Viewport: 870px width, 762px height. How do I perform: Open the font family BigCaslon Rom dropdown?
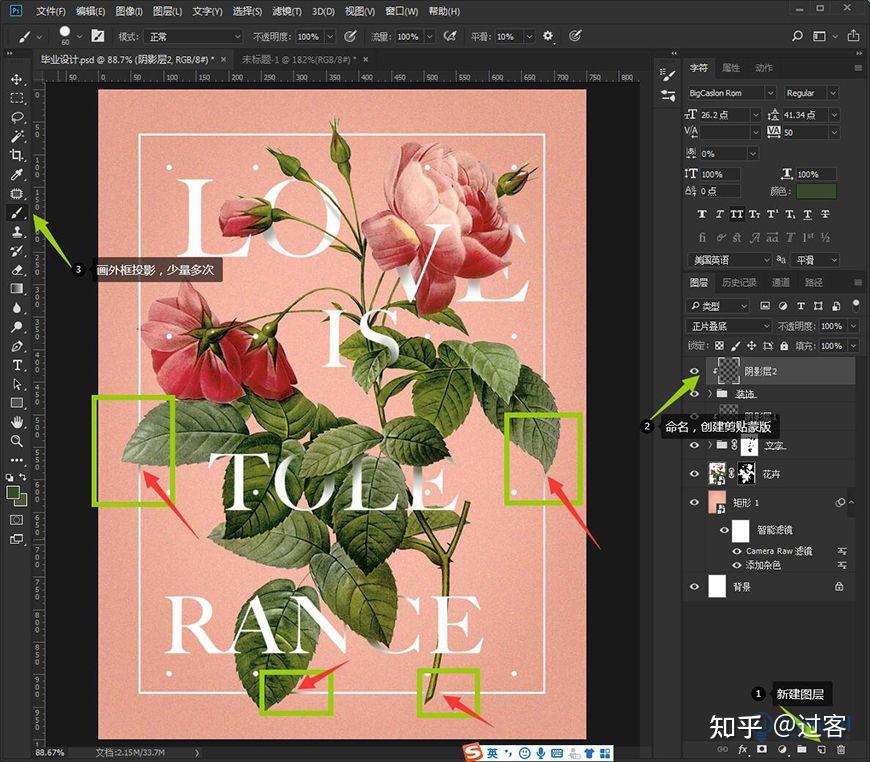point(731,93)
